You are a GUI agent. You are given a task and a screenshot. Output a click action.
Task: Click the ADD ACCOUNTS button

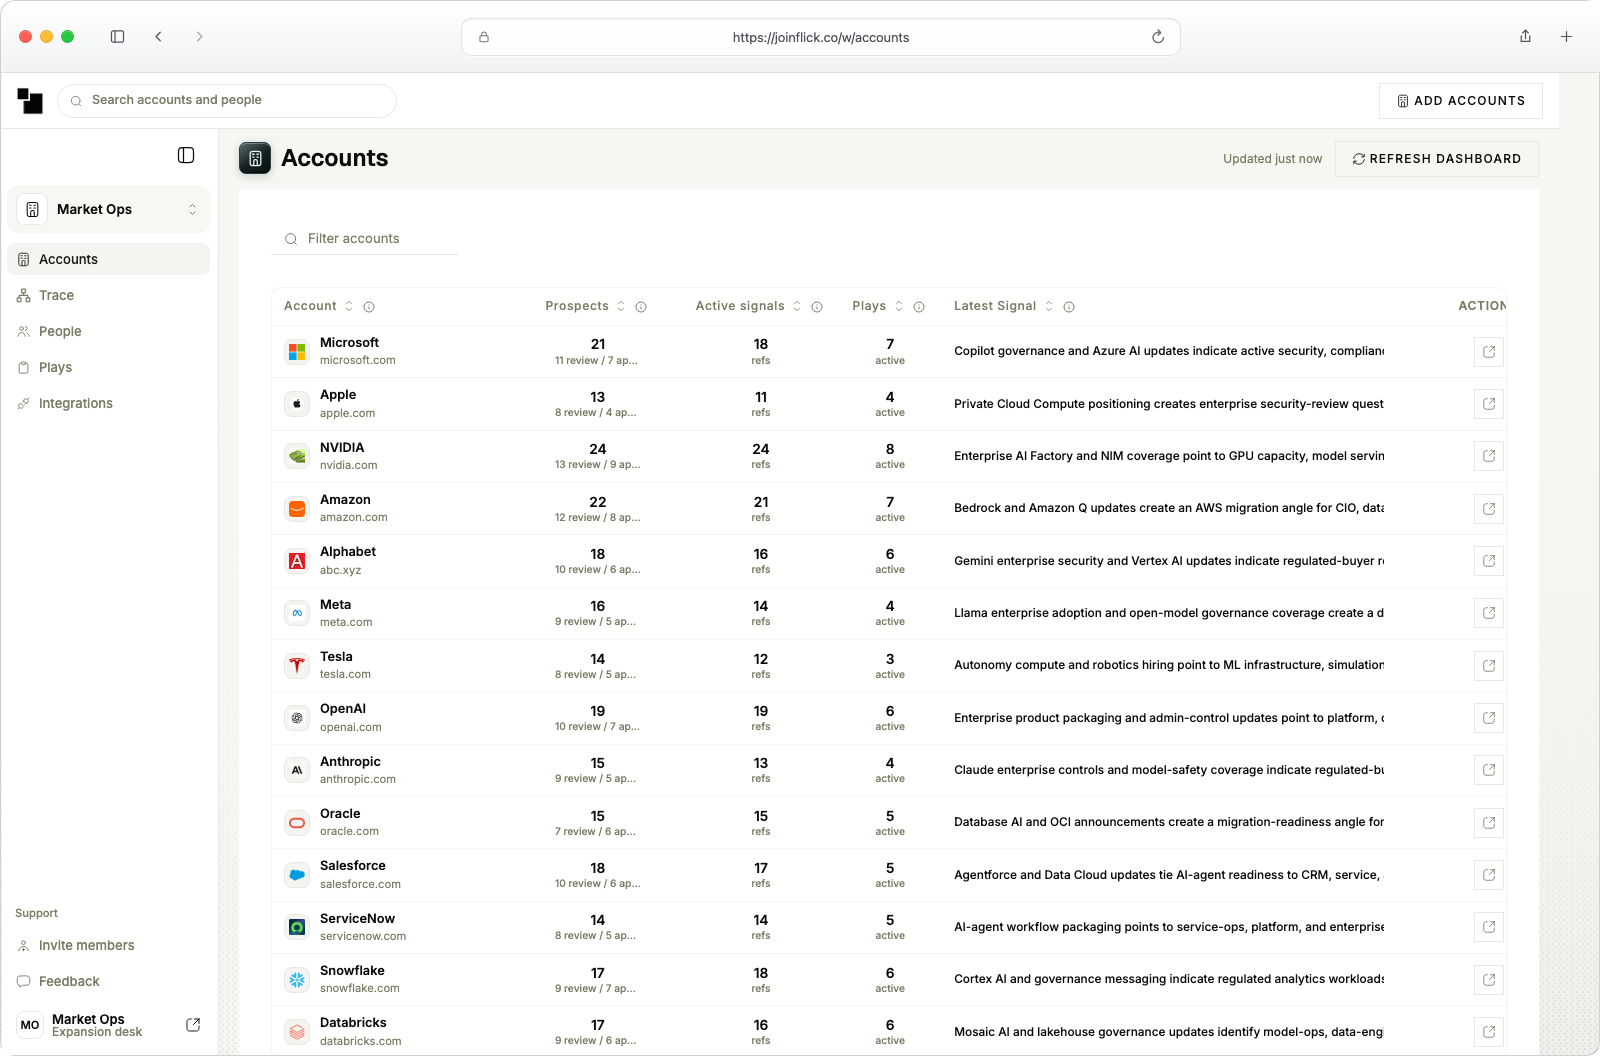click(1461, 101)
